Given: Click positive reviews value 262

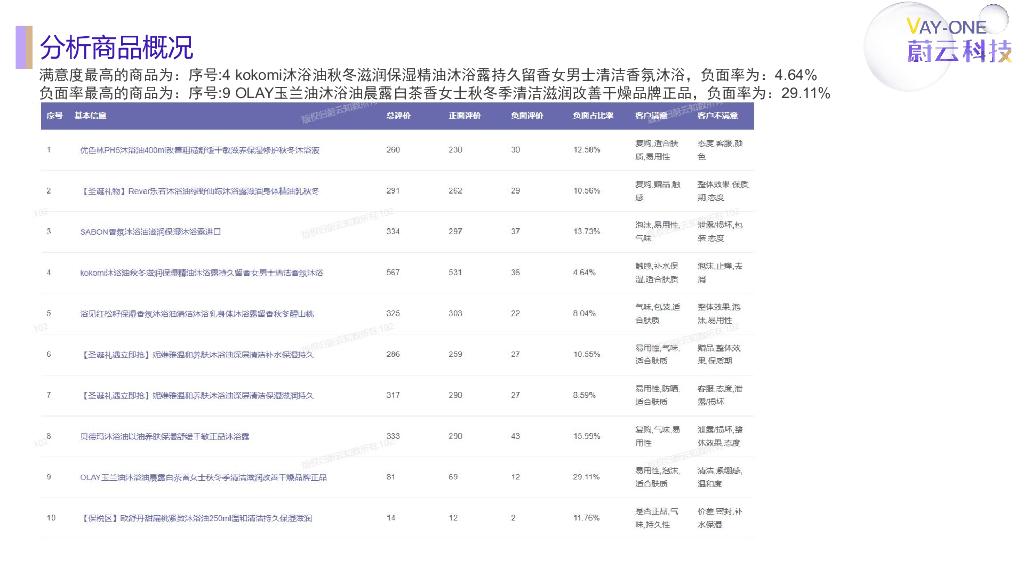Looking at the screenshot, I should 455,191.
